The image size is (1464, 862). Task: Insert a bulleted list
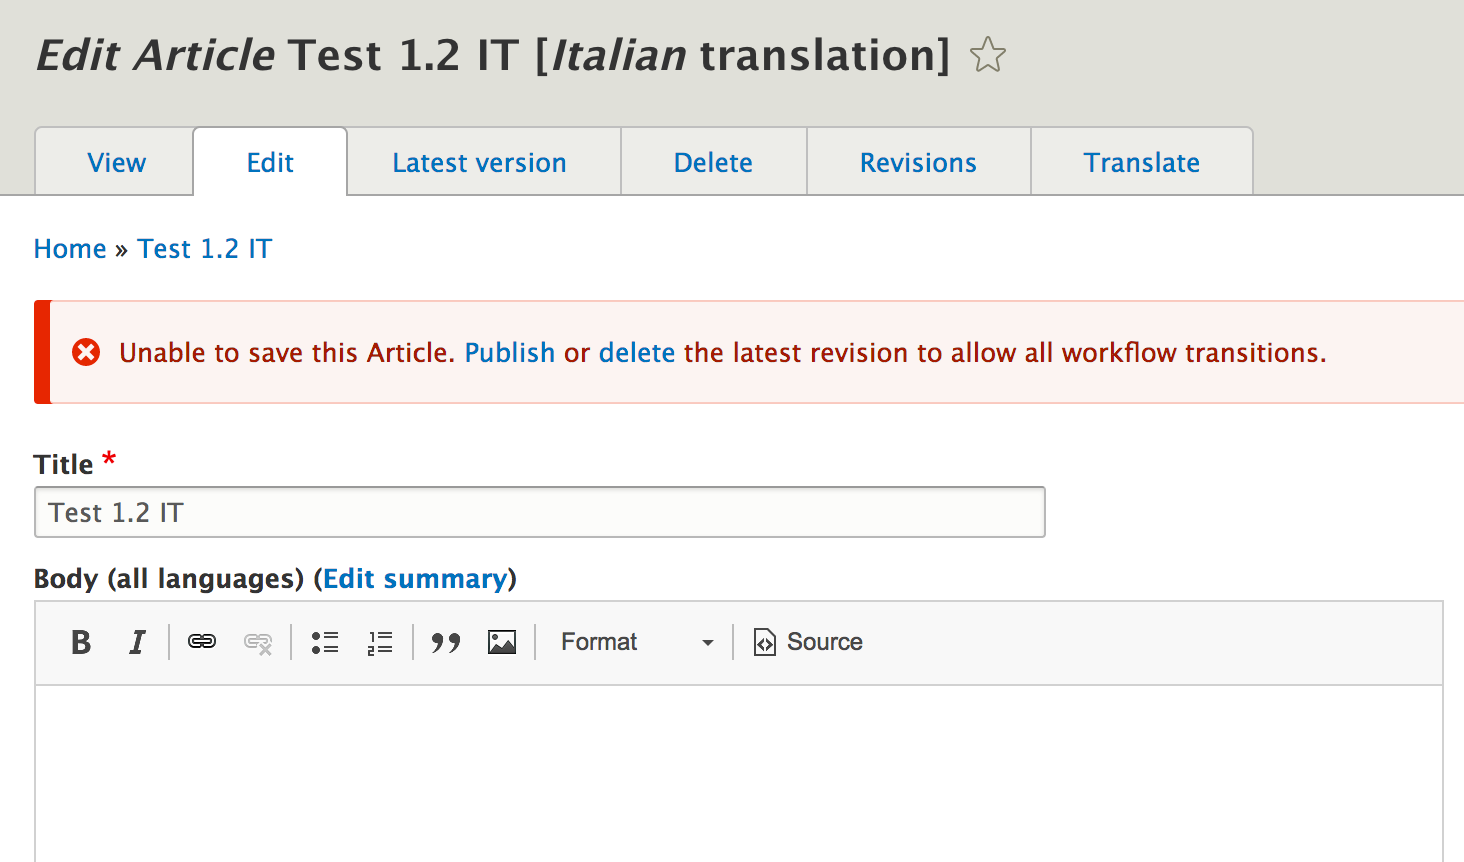[325, 642]
